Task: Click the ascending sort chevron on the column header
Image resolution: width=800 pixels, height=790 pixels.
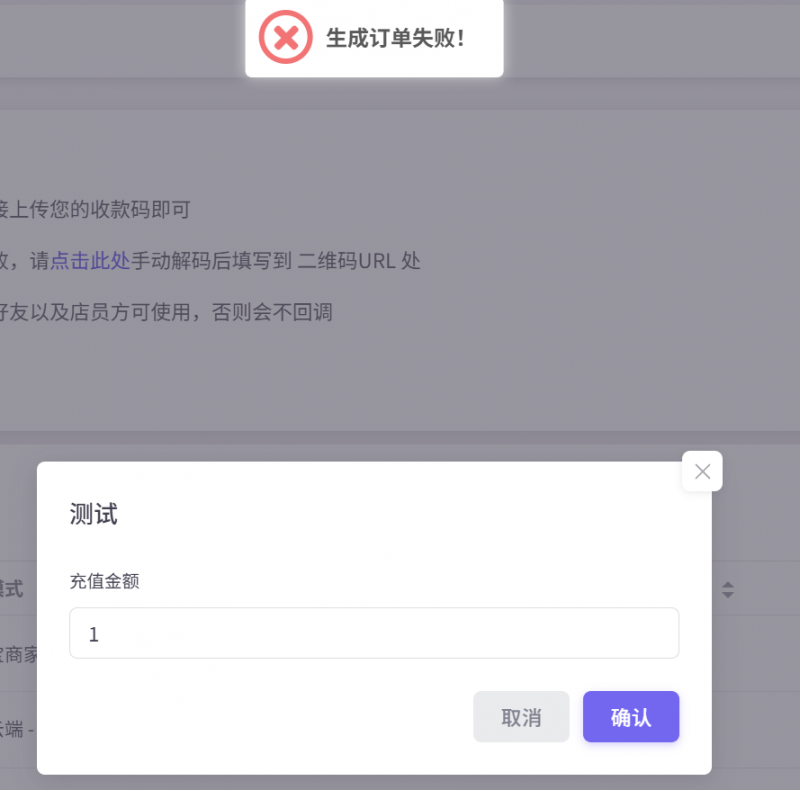Action: (x=727, y=585)
